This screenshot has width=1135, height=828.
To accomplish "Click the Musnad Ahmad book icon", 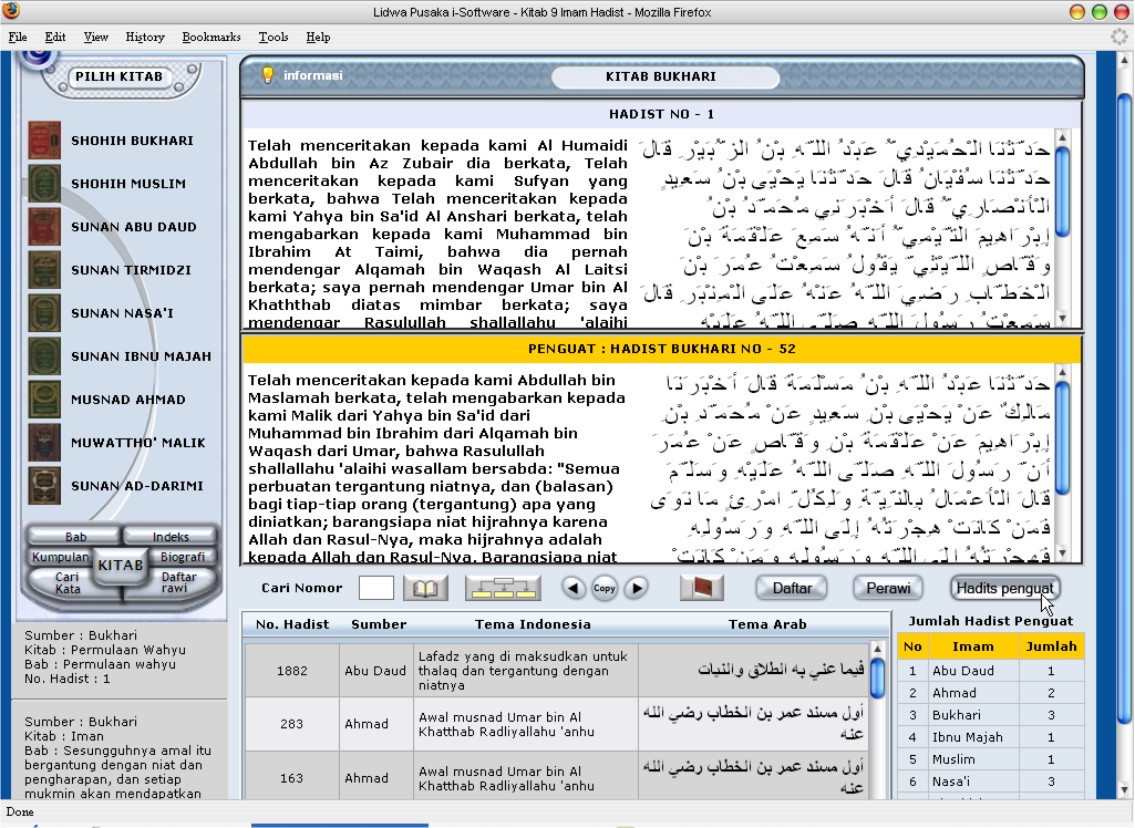I will (44, 399).
